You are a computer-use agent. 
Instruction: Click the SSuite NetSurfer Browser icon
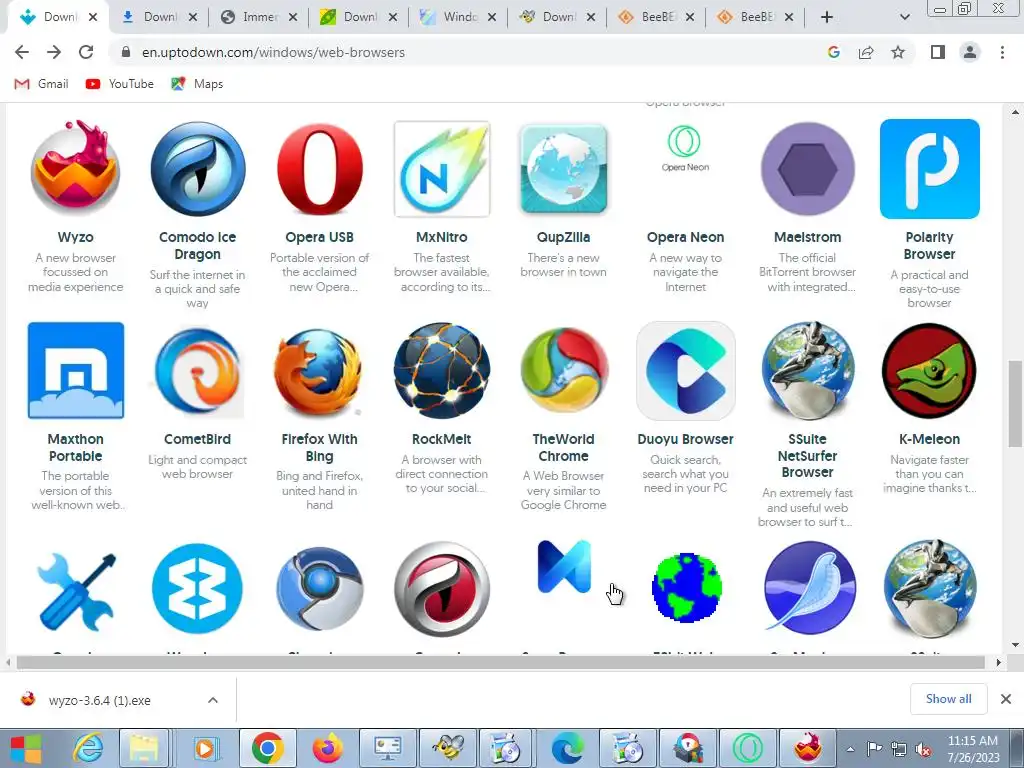point(808,370)
